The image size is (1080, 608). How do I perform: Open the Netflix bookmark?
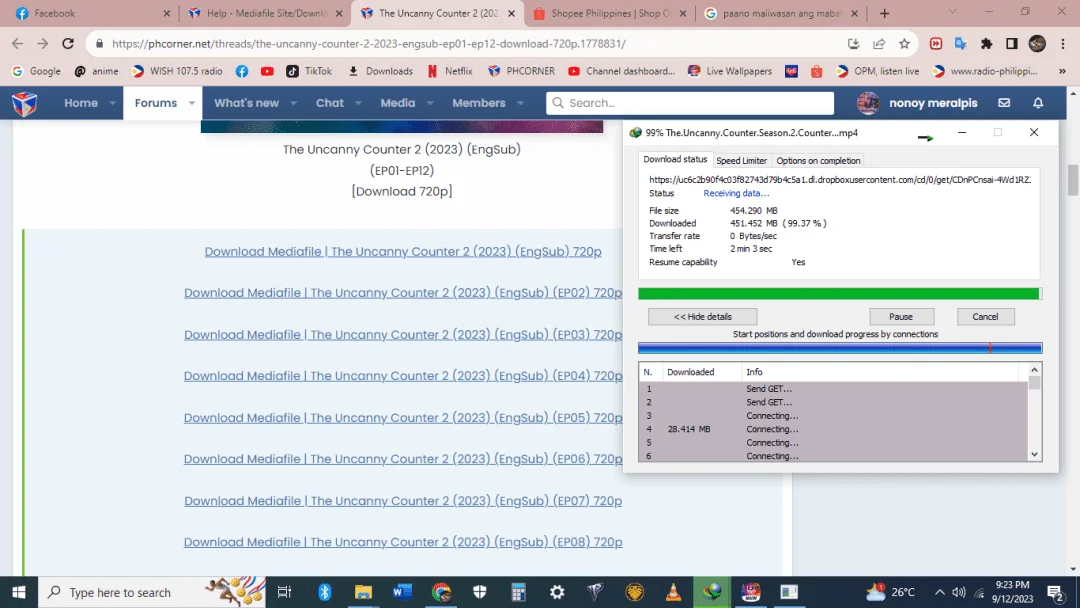pyautogui.click(x=450, y=71)
